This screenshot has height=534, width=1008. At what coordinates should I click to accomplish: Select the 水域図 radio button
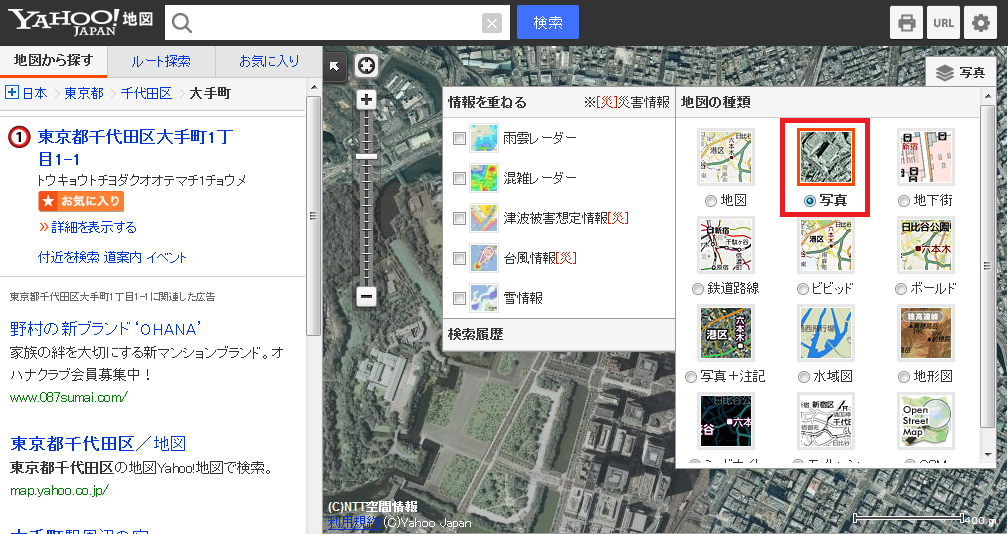pos(804,377)
